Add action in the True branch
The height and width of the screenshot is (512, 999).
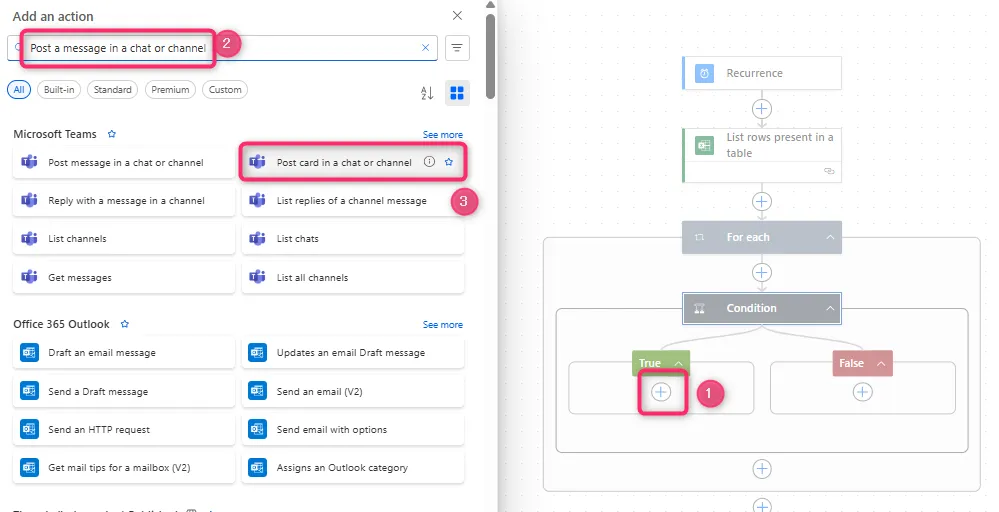coord(661,392)
